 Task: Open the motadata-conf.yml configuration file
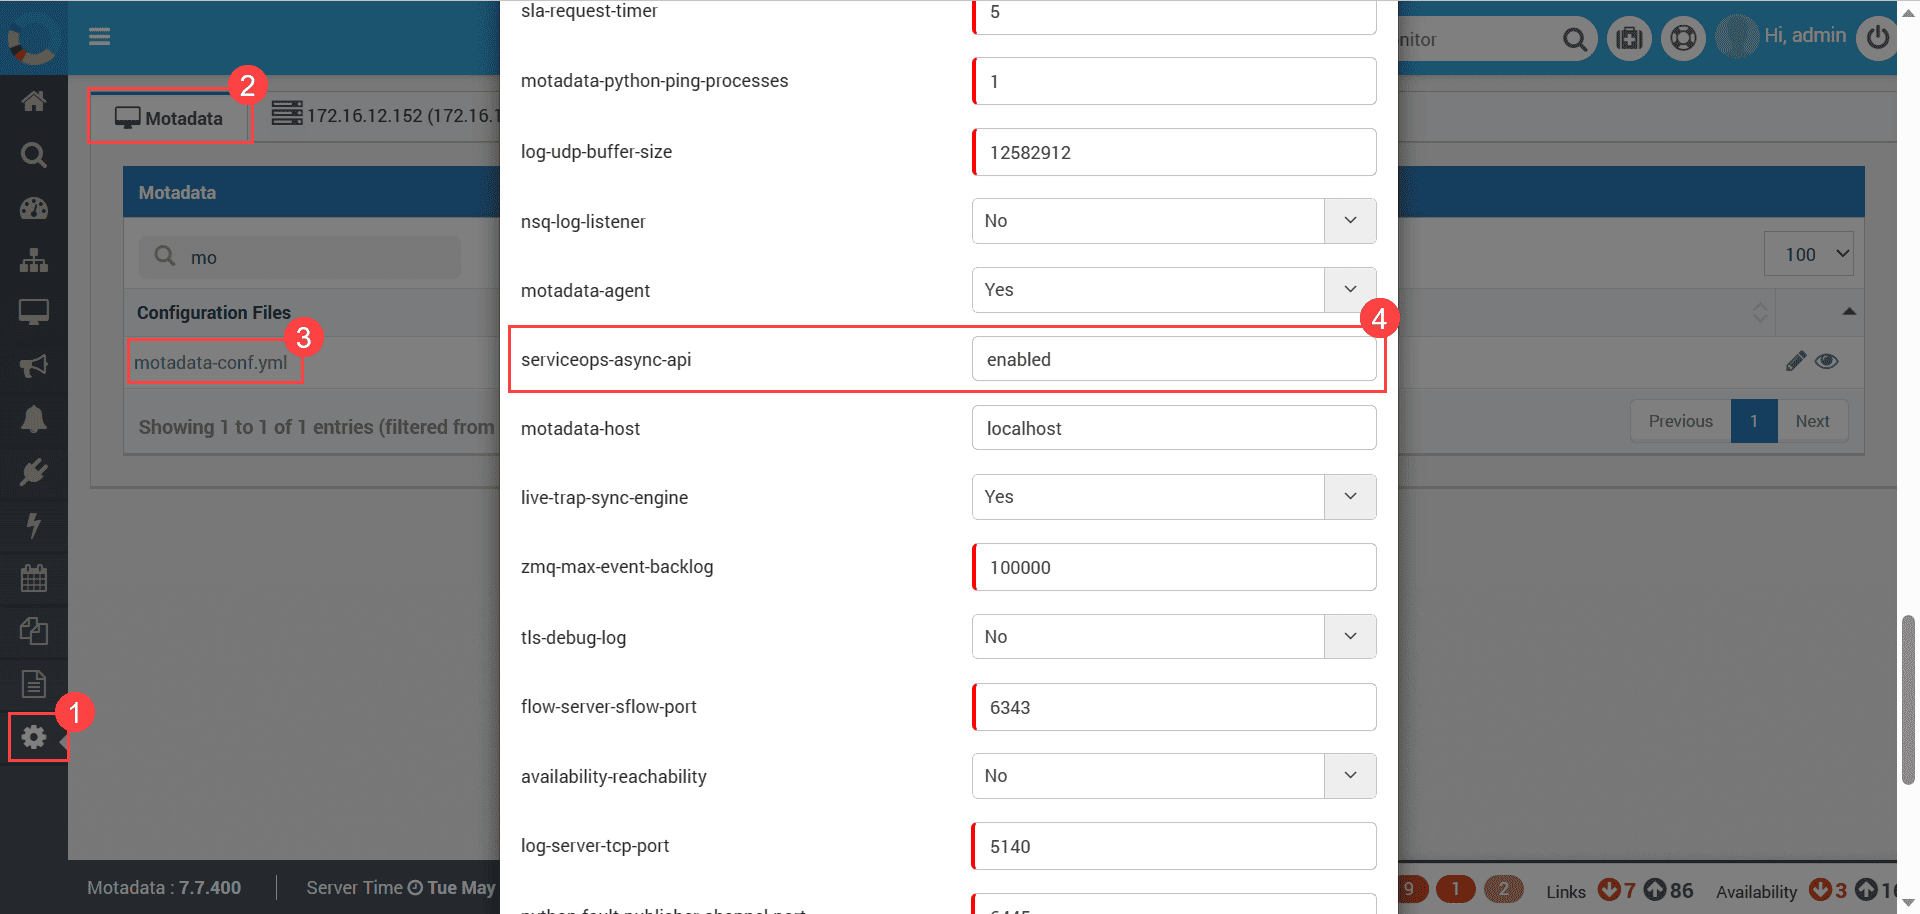(x=214, y=362)
